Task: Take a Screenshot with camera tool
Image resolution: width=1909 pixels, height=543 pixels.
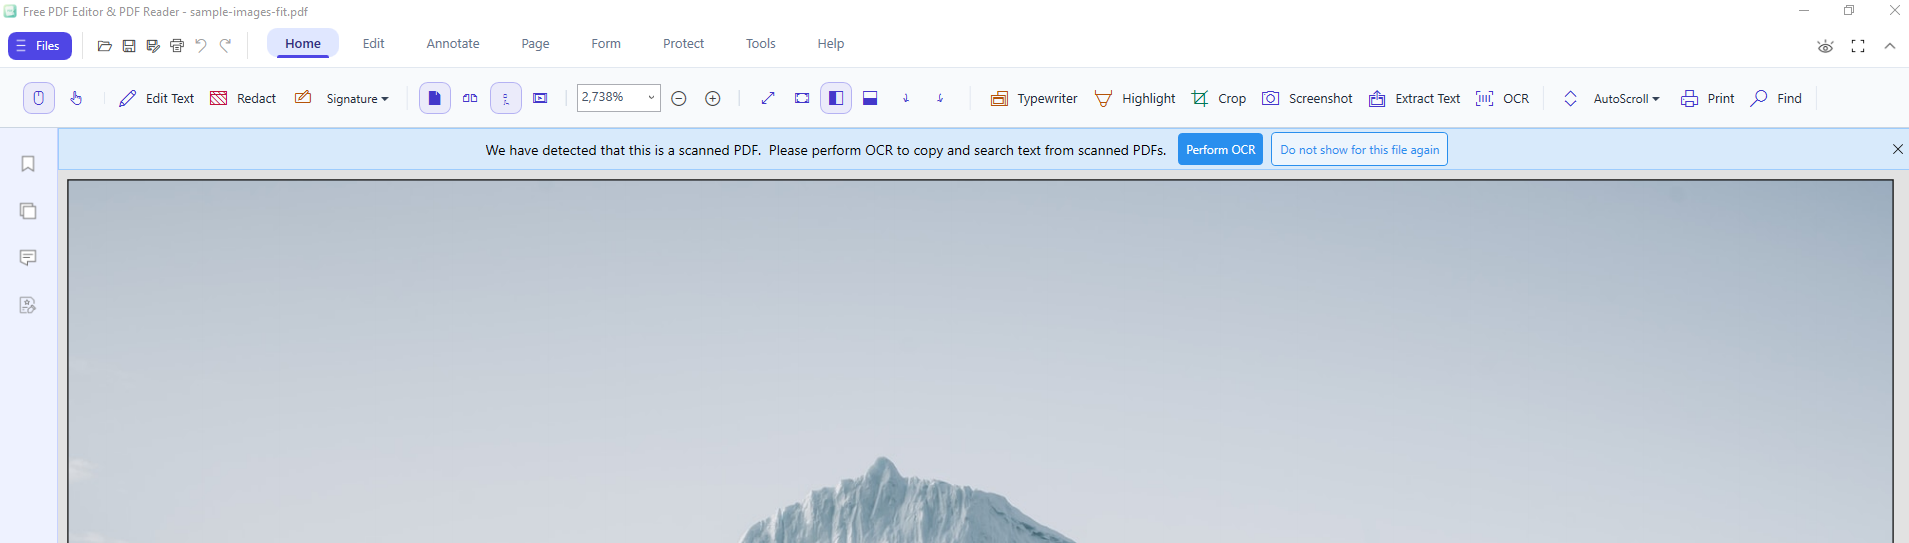Action: click(1307, 98)
